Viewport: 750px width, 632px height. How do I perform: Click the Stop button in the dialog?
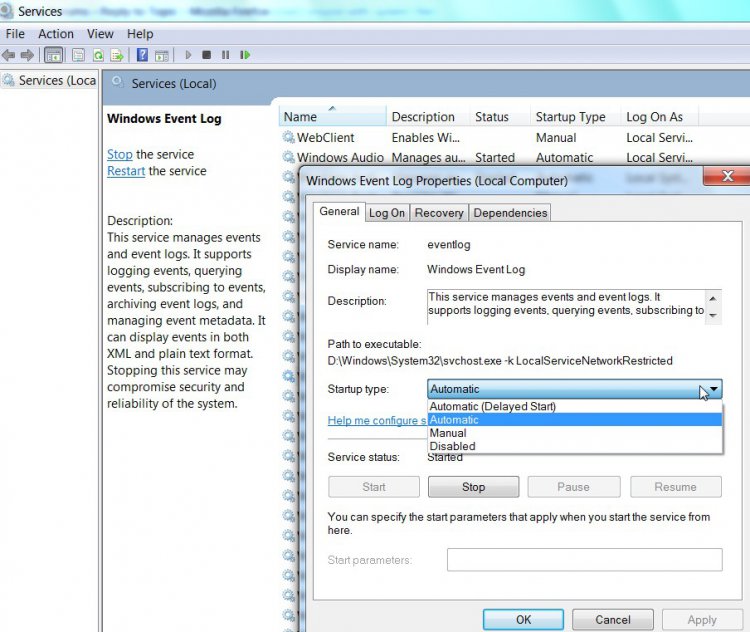click(474, 487)
